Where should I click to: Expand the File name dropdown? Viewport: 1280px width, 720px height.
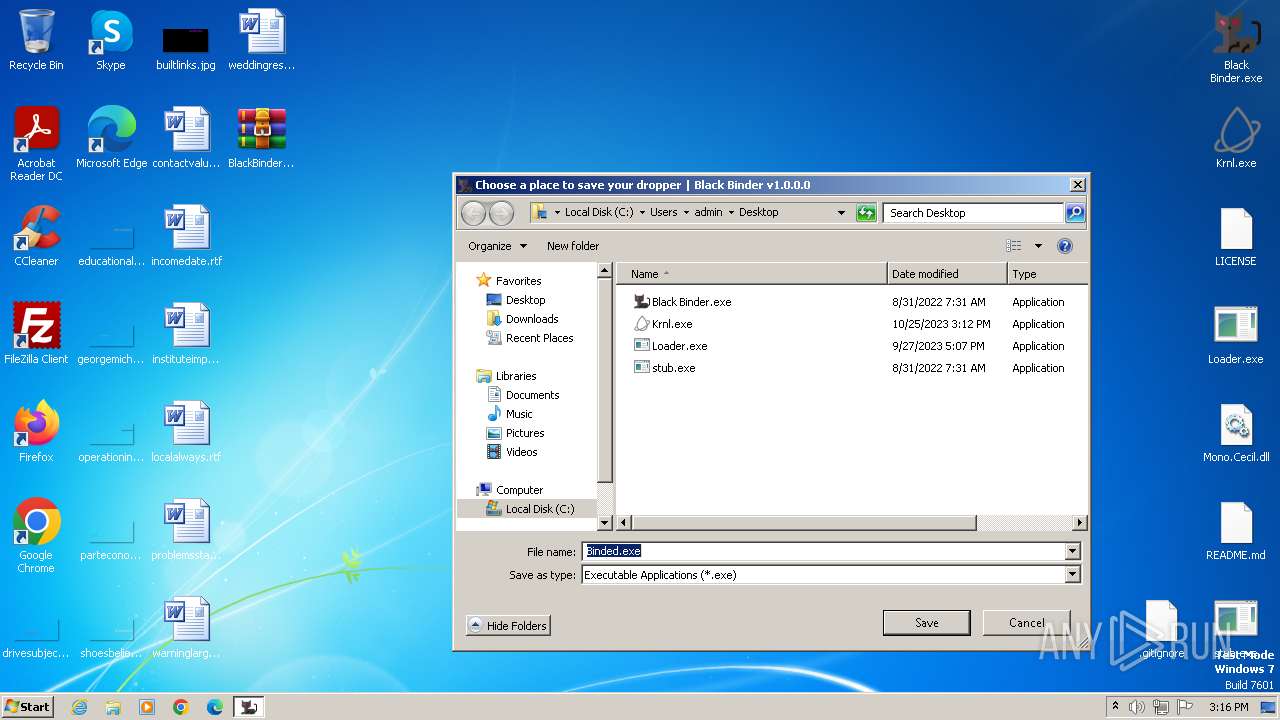1072,551
